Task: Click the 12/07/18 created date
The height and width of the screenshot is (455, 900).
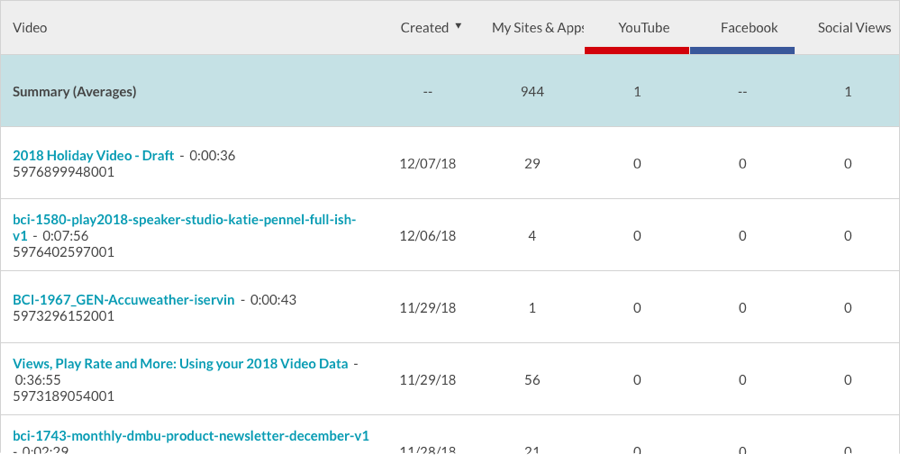Action: (427, 164)
